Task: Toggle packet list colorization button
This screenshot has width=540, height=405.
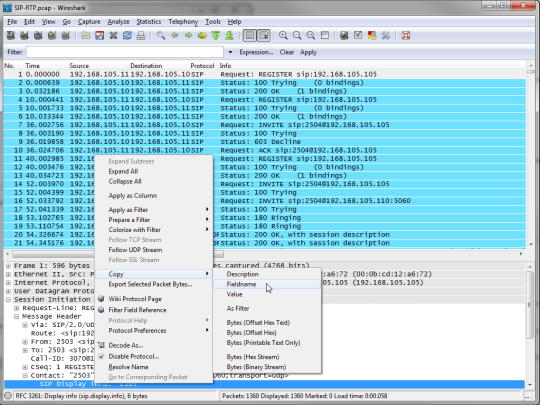Action: (x=250, y=35)
